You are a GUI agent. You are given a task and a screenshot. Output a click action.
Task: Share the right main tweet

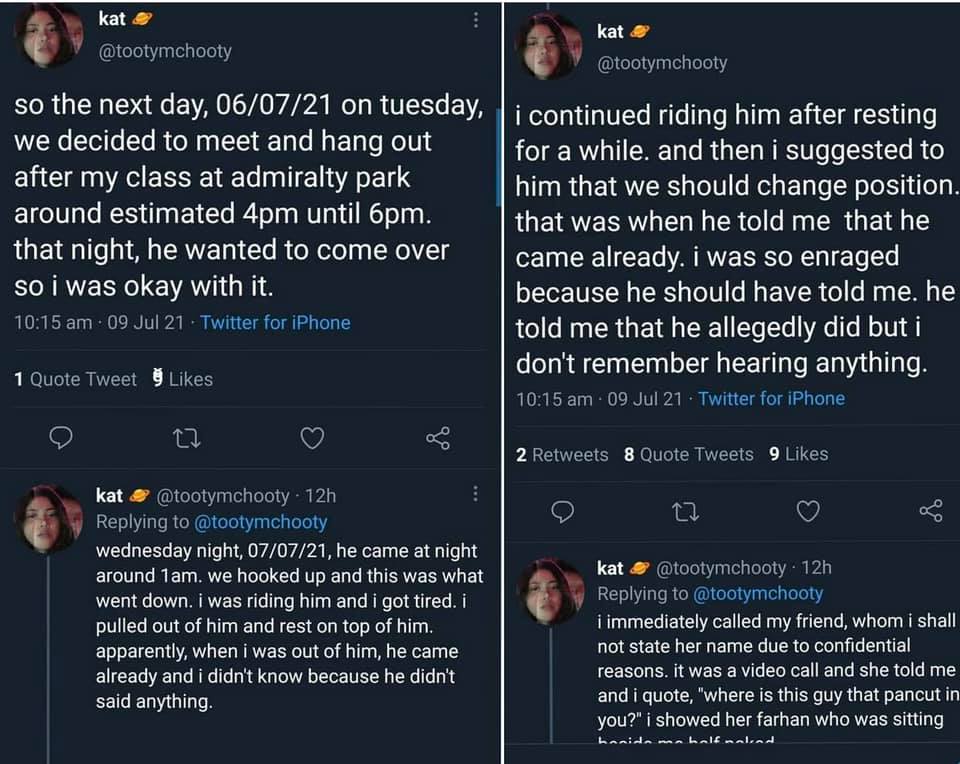pyautogui.click(x=930, y=512)
